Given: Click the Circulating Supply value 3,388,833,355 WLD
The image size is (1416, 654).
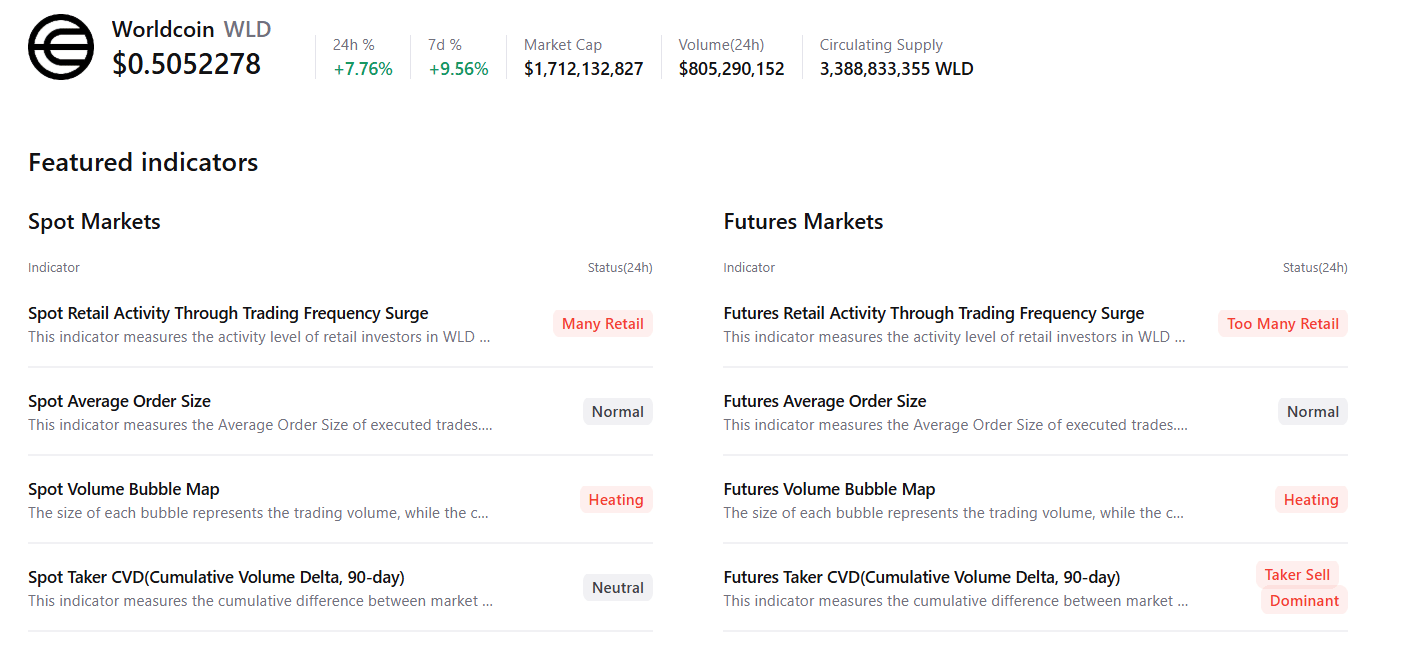Looking at the screenshot, I should click(897, 69).
